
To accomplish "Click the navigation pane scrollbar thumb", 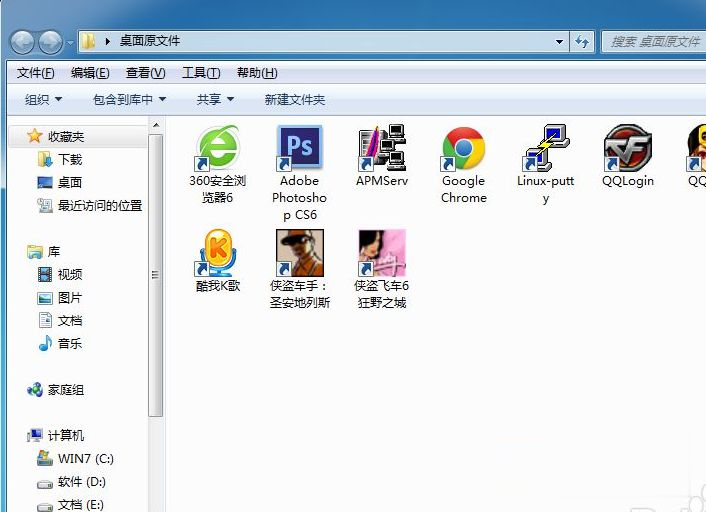I will point(156,275).
